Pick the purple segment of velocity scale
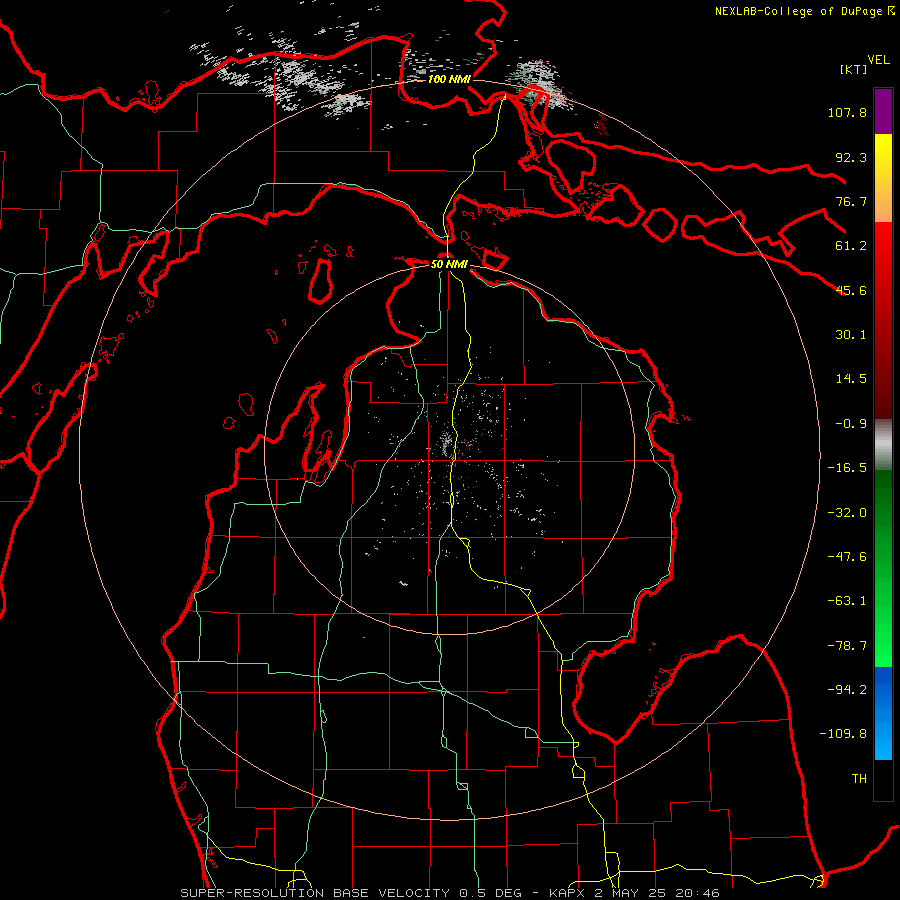 [883, 111]
